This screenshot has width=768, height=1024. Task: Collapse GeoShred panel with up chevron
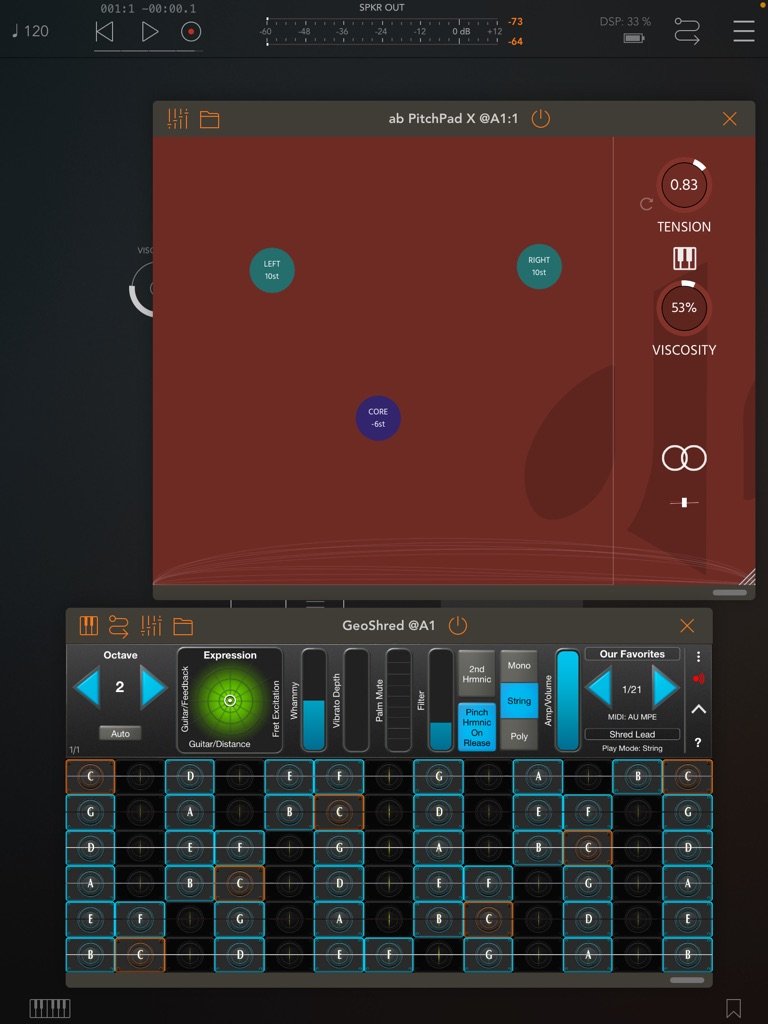(698, 709)
